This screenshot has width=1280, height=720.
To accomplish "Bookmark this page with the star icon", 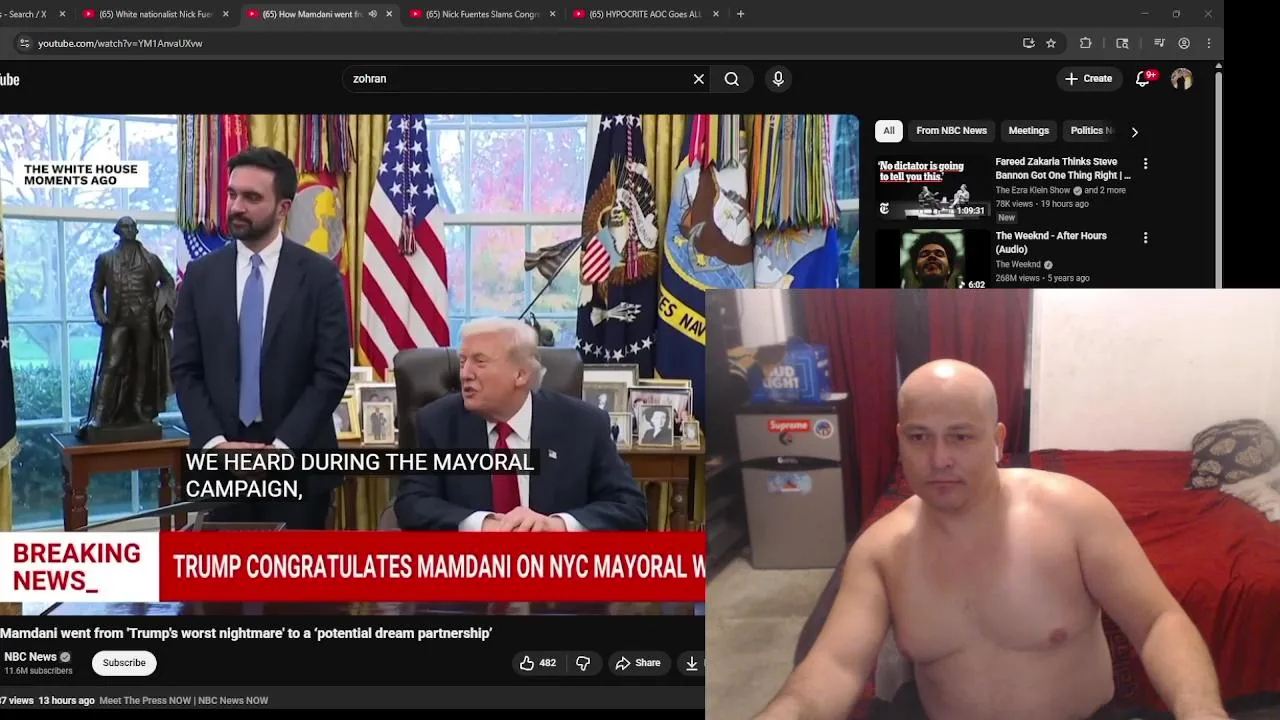I will pyautogui.click(x=1051, y=43).
